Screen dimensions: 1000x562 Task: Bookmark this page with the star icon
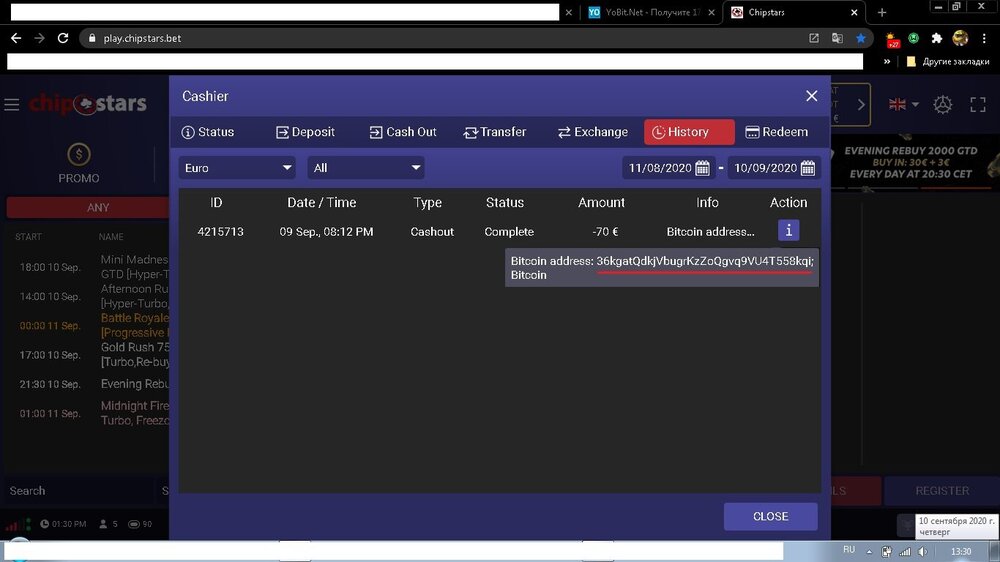coord(860,38)
